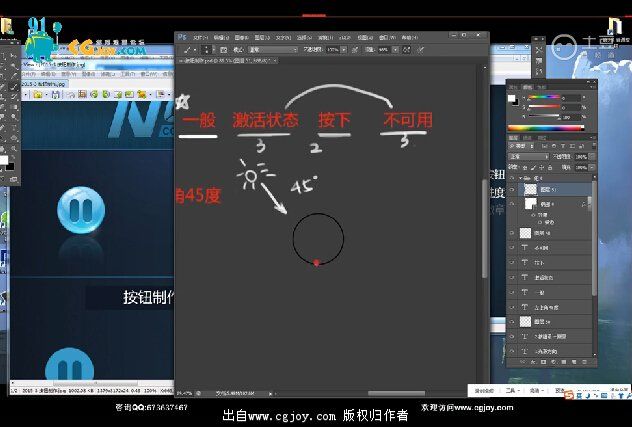Toggle visibility of the 左上角45度 text layer
Screen dimensions: 632x427
click(512, 307)
